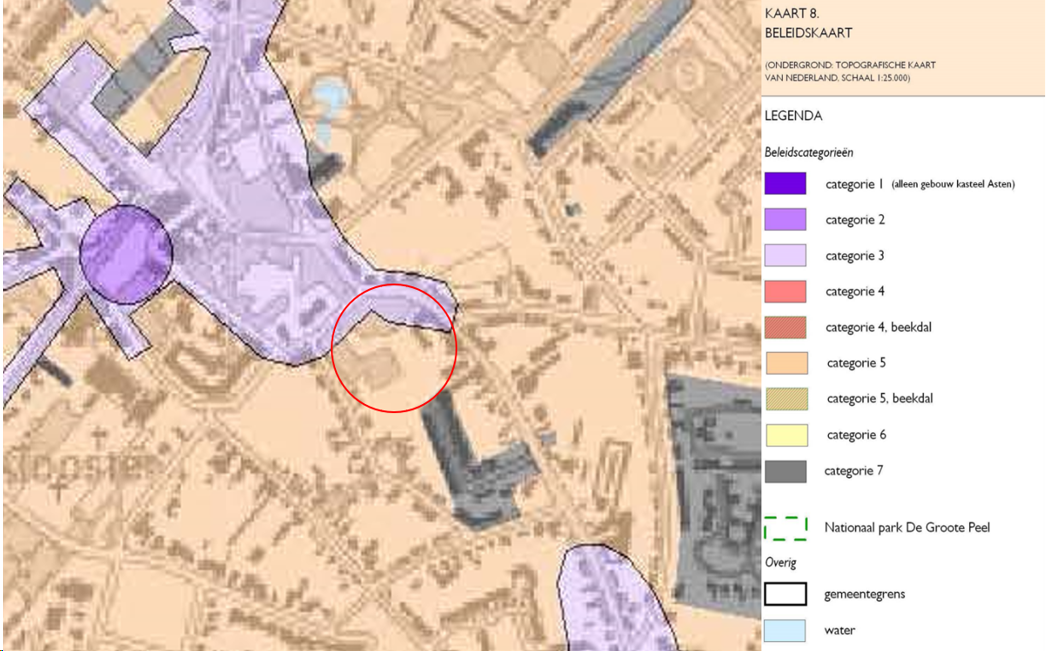Click the light blue water legend swatch
1049x651 pixels.
pyautogui.click(x=785, y=631)
